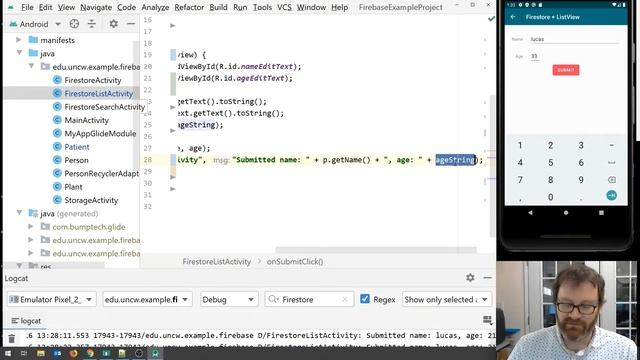Click the highlighted ageString in code
The width and height of the screenshot is (640, 360).
click(455, 160)
